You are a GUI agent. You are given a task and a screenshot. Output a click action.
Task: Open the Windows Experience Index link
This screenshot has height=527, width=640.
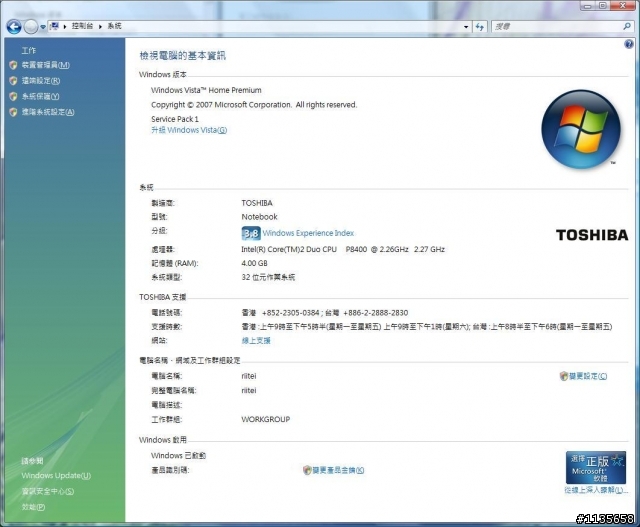point(308,233)
